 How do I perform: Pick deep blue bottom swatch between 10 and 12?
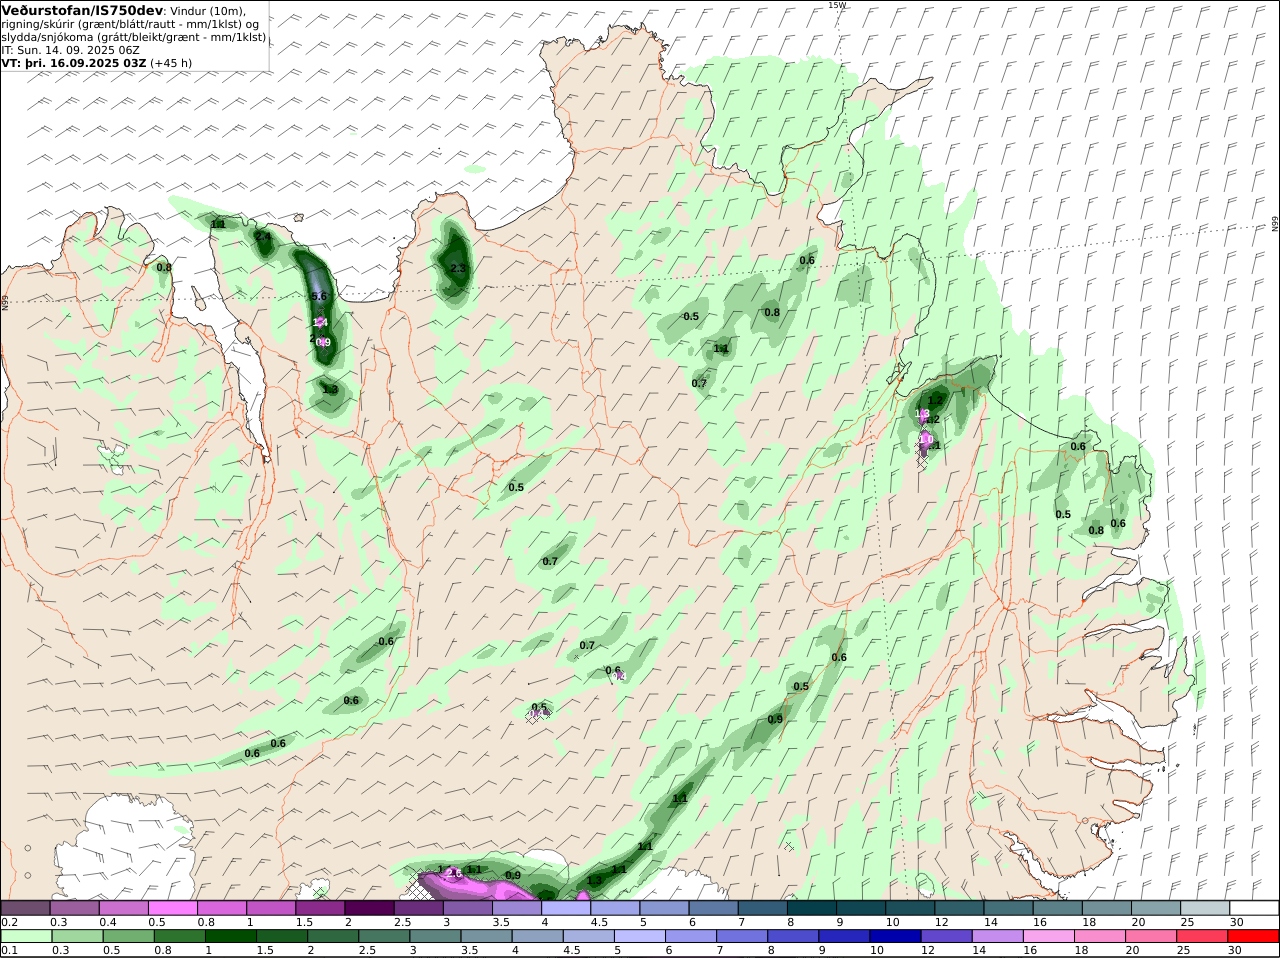click(896, 937)
